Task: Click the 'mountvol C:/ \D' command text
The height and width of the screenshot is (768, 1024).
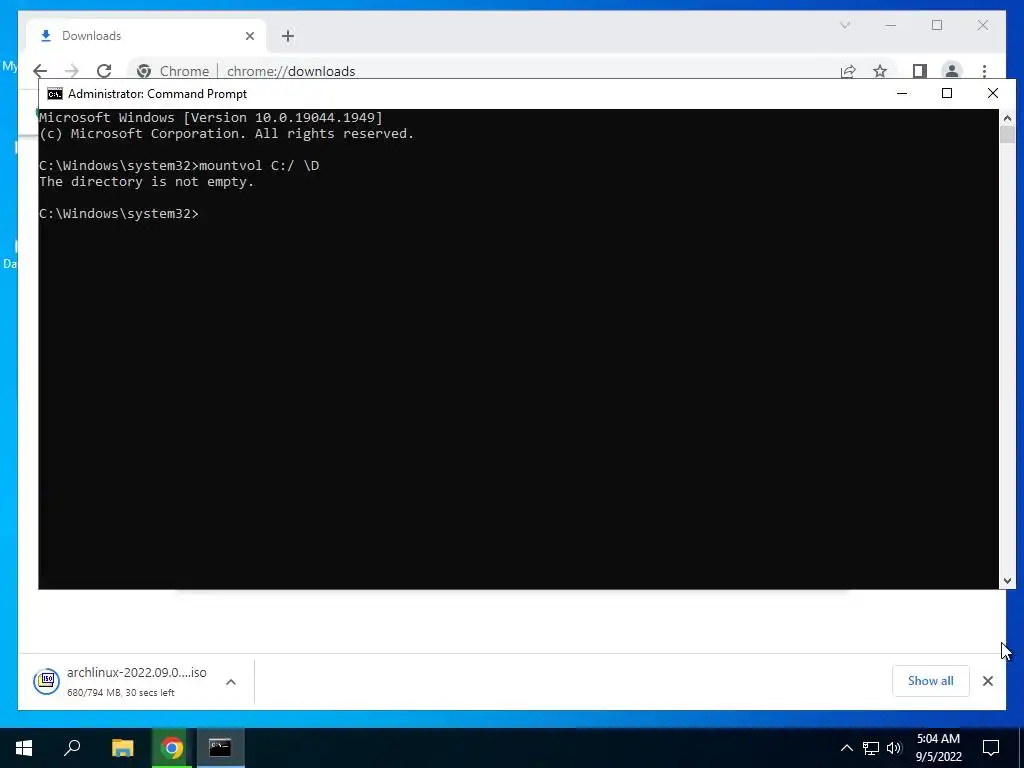Action: pos(259,165)
